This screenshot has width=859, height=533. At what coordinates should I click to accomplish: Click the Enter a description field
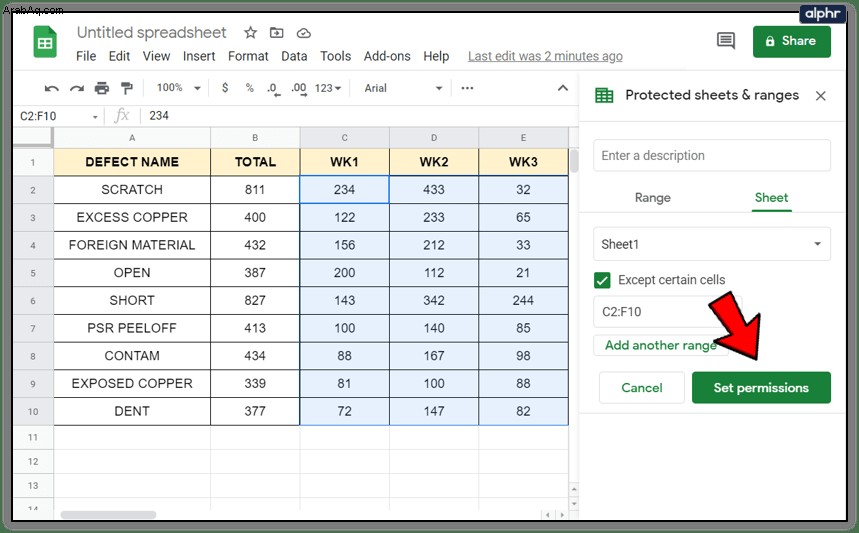click(712, 156)
